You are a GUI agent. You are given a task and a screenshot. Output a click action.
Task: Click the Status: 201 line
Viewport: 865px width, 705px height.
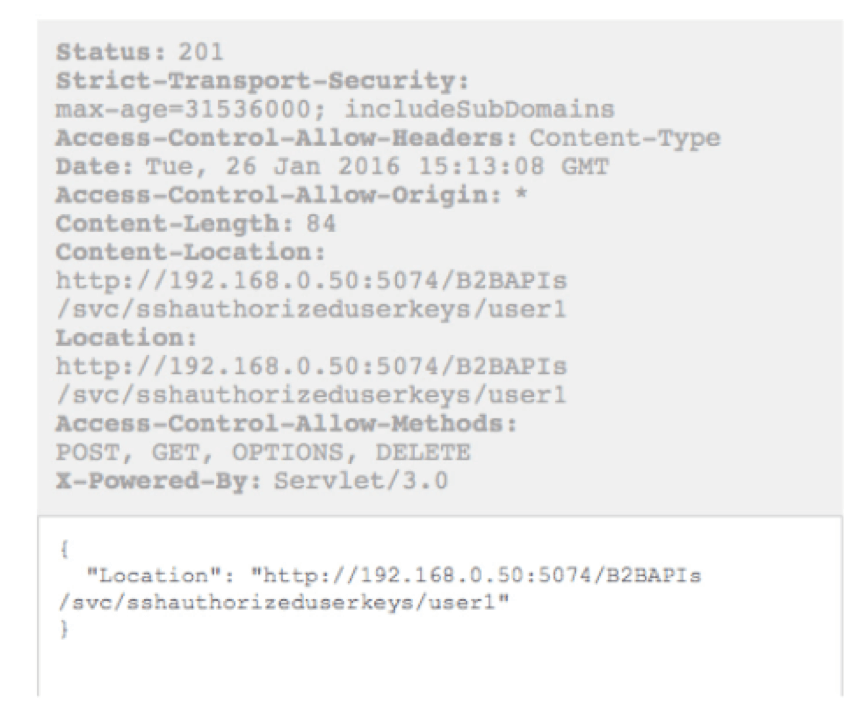point(140,52)
